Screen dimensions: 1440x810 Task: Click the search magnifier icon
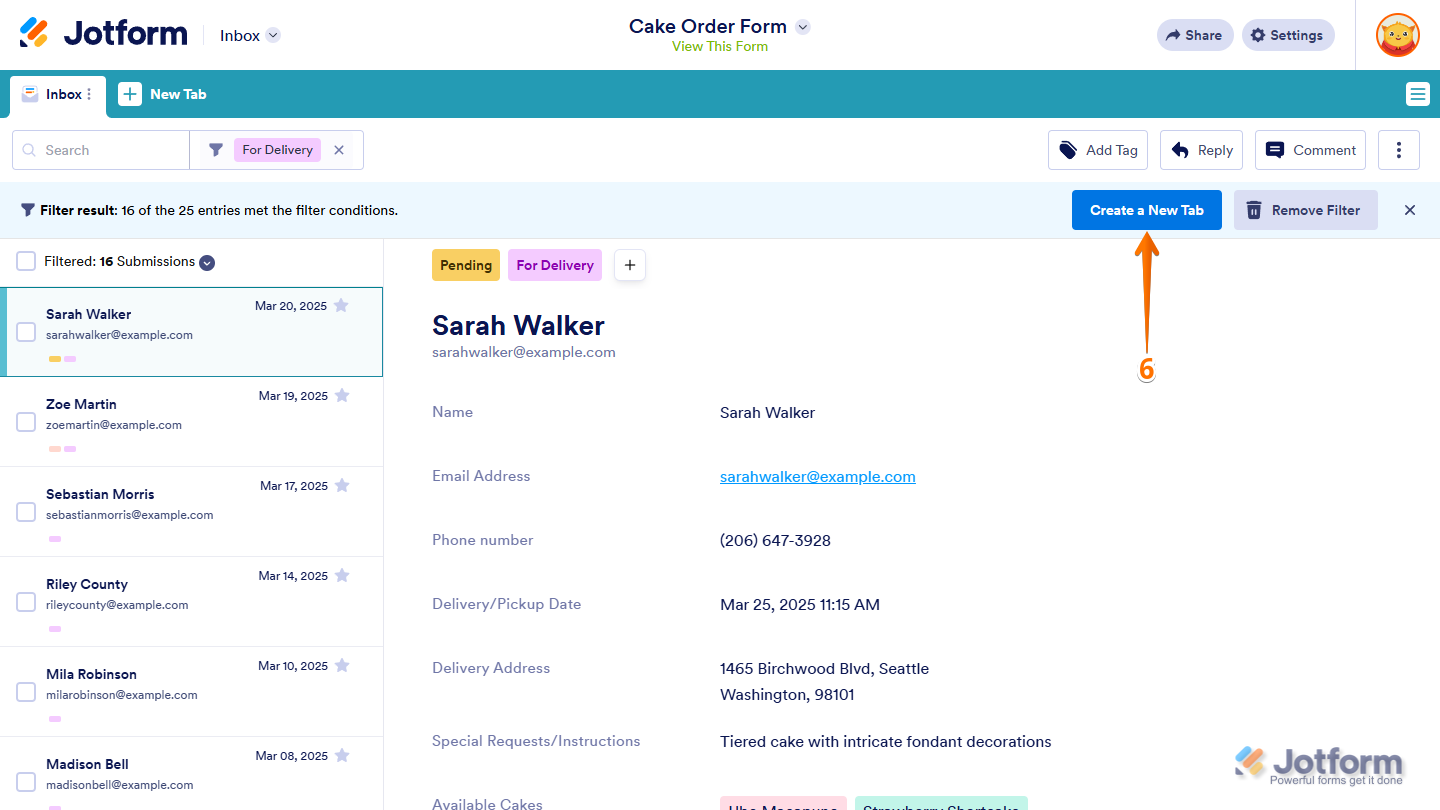tap(29, 150)
